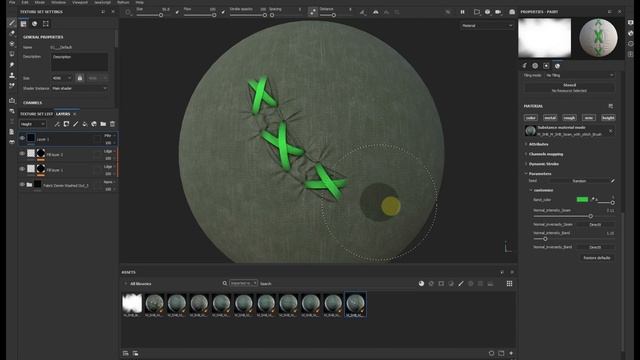Collapse the Parameters section
The image size is (640, 360).
539,174
